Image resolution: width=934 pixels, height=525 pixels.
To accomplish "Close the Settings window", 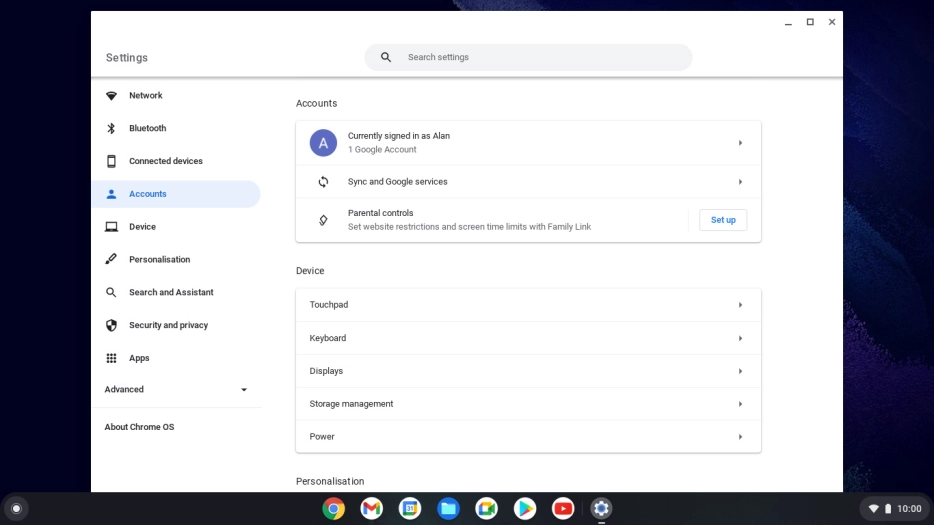I will [x=832, y=22].
